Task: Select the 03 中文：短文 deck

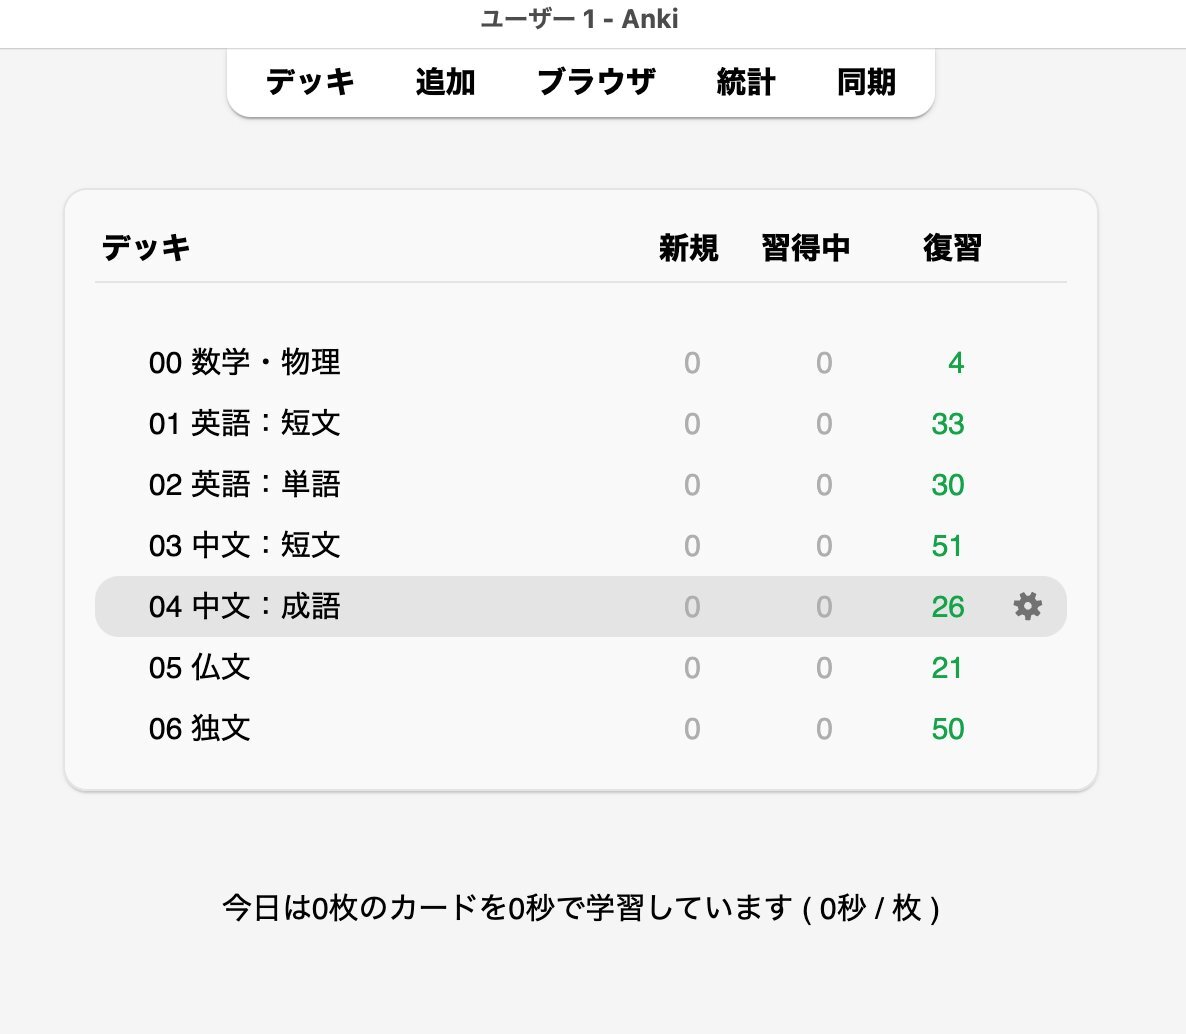Action: pos(245,545)
